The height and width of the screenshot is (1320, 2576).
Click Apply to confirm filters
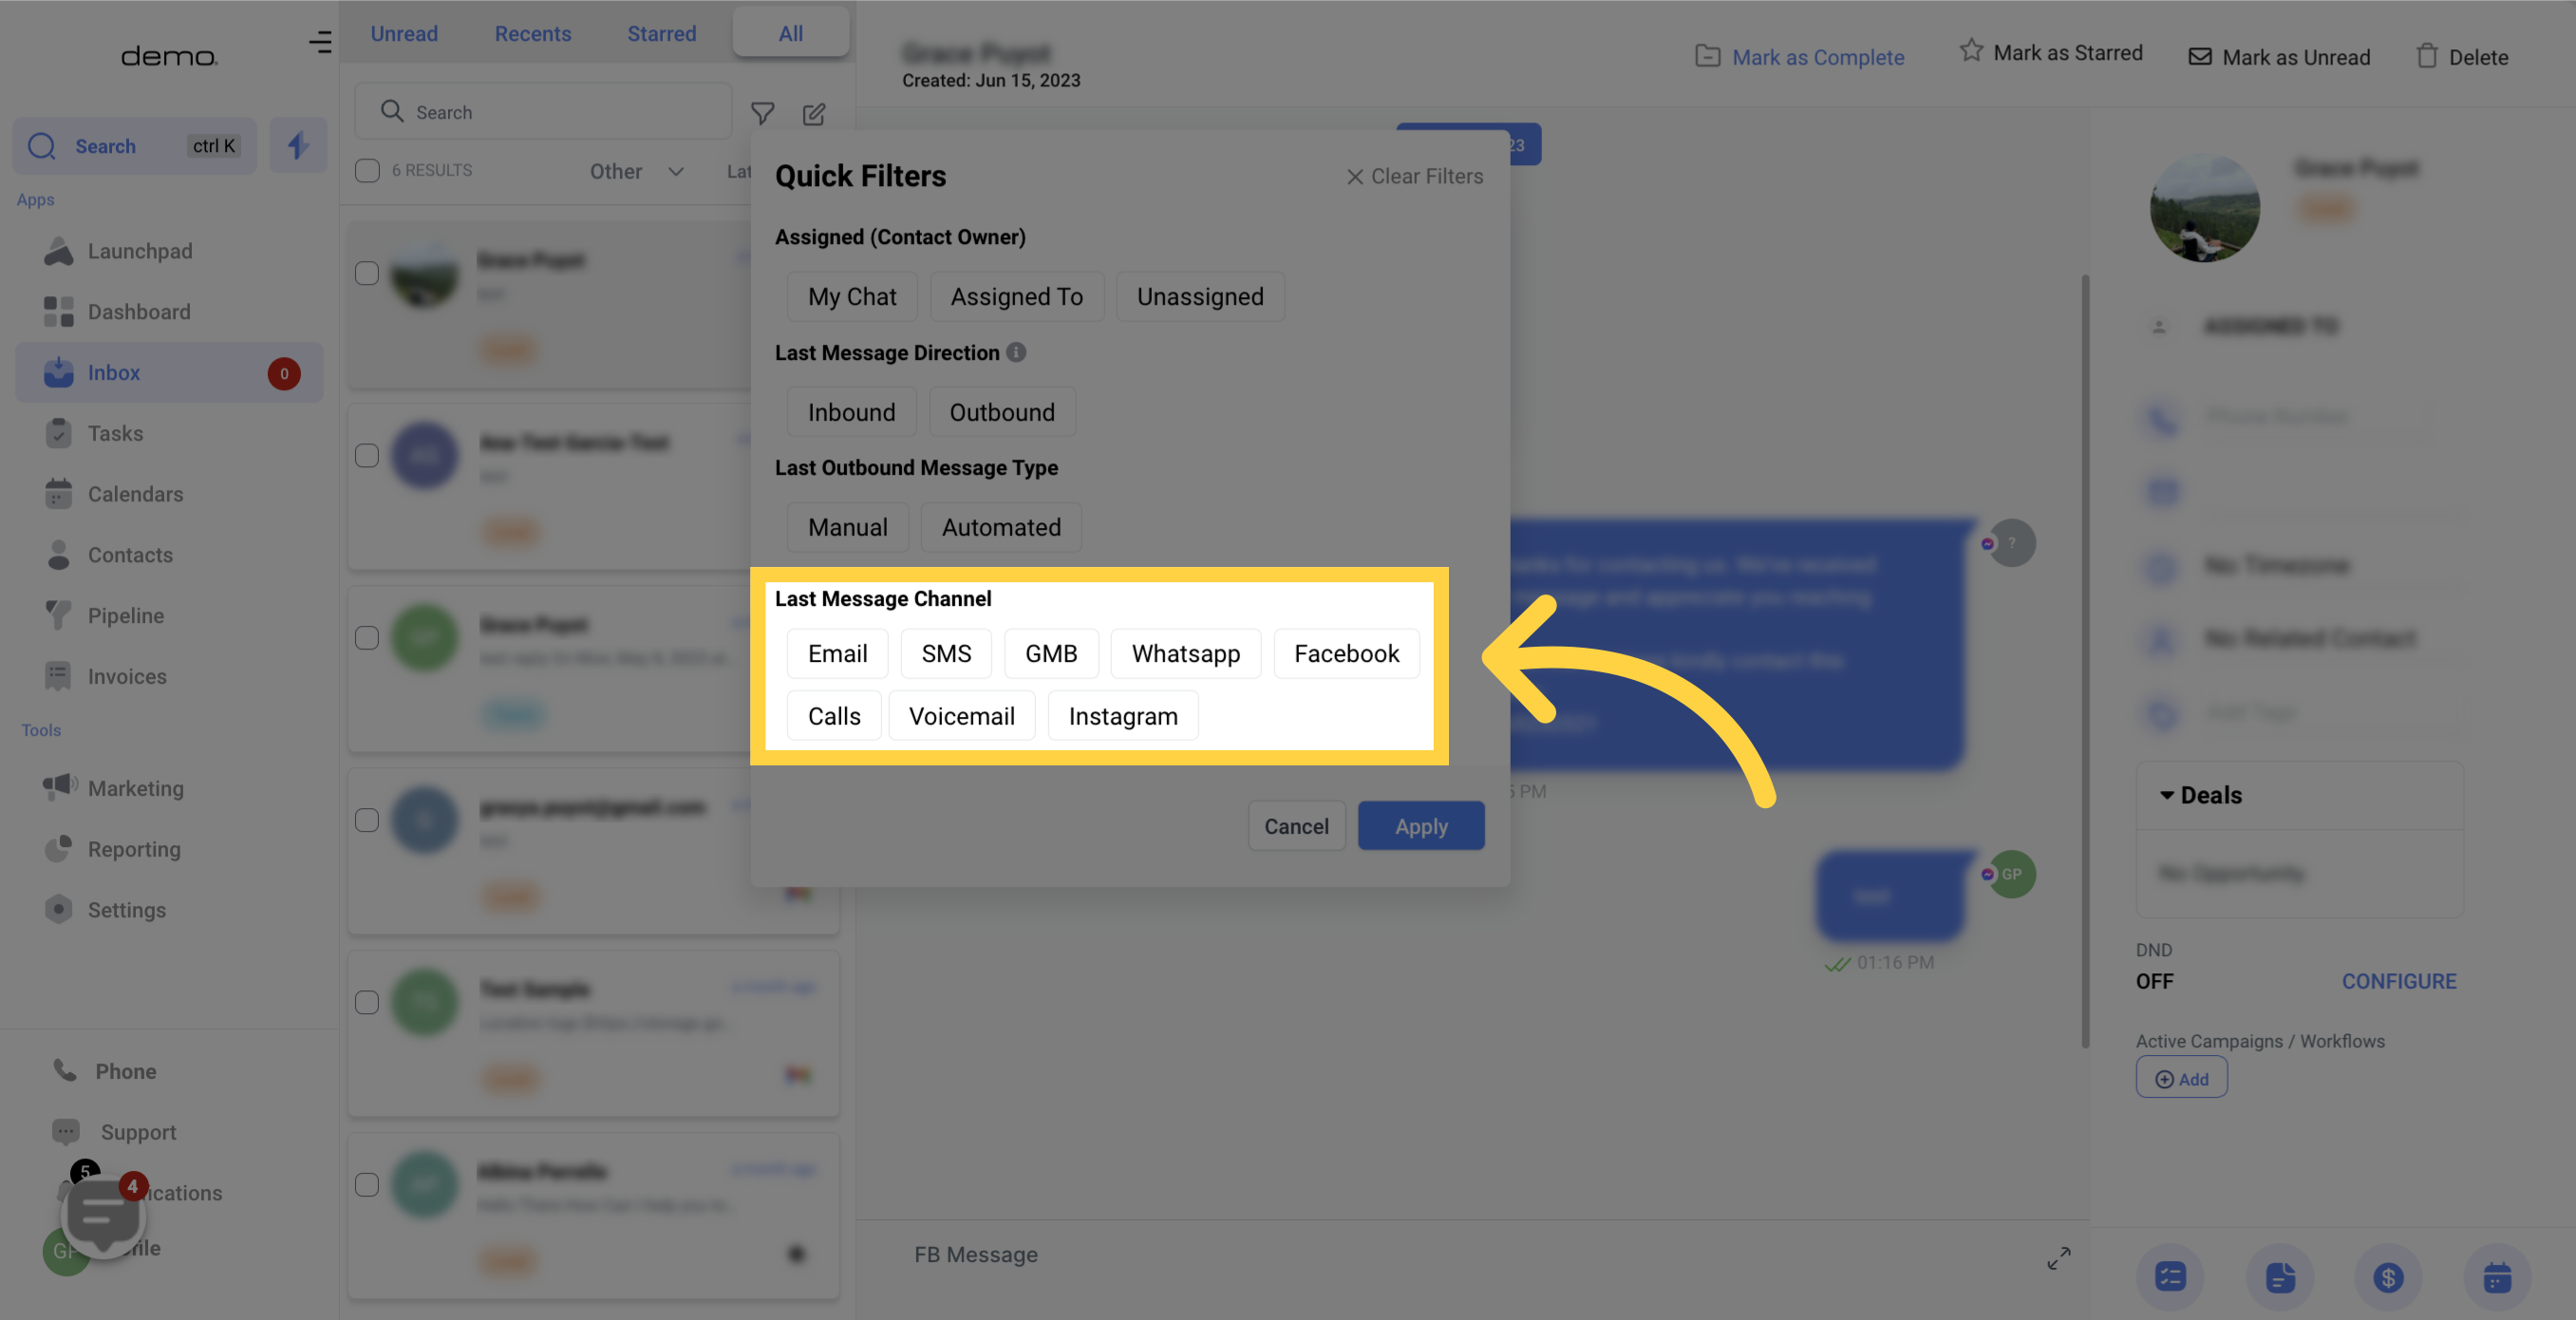pyautogui.click(x=1420, y=825)
